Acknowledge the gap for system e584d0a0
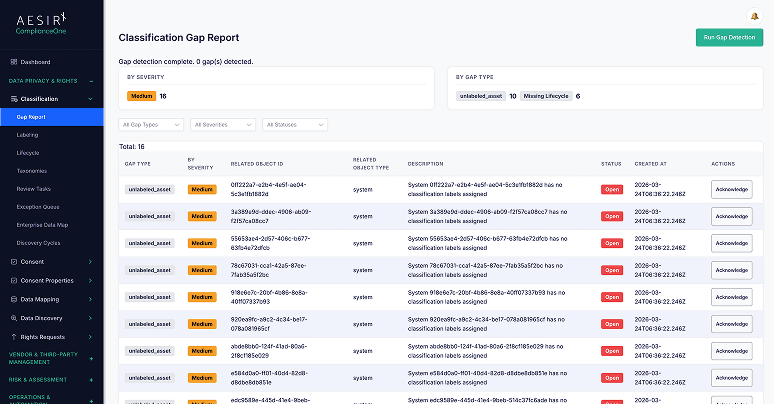This screenshot has width=774, height=404. (732, 378)
